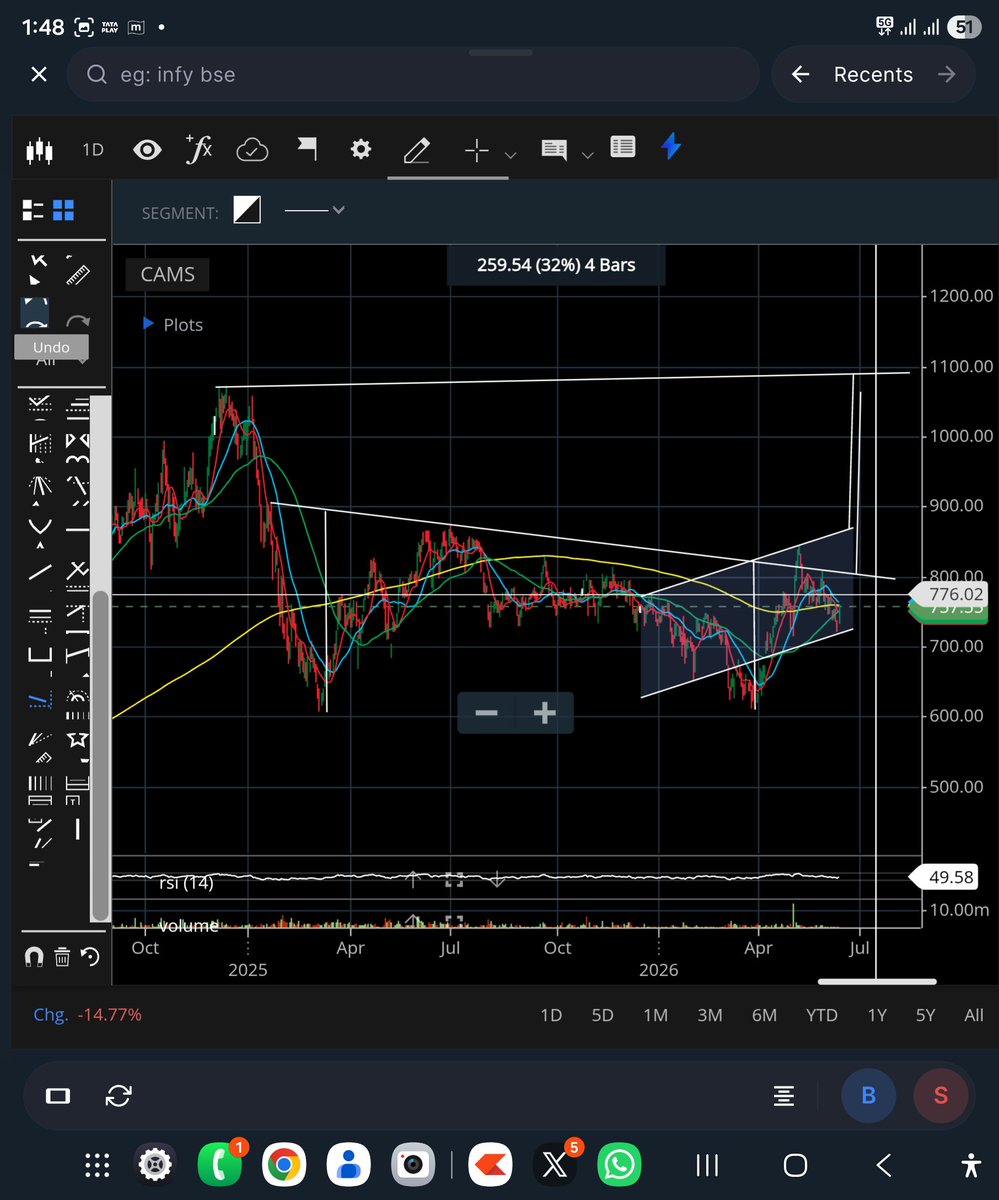Zoom out with the minus button
The image size is (999, 1200).
pyautogui.click(x=486, y=713)
